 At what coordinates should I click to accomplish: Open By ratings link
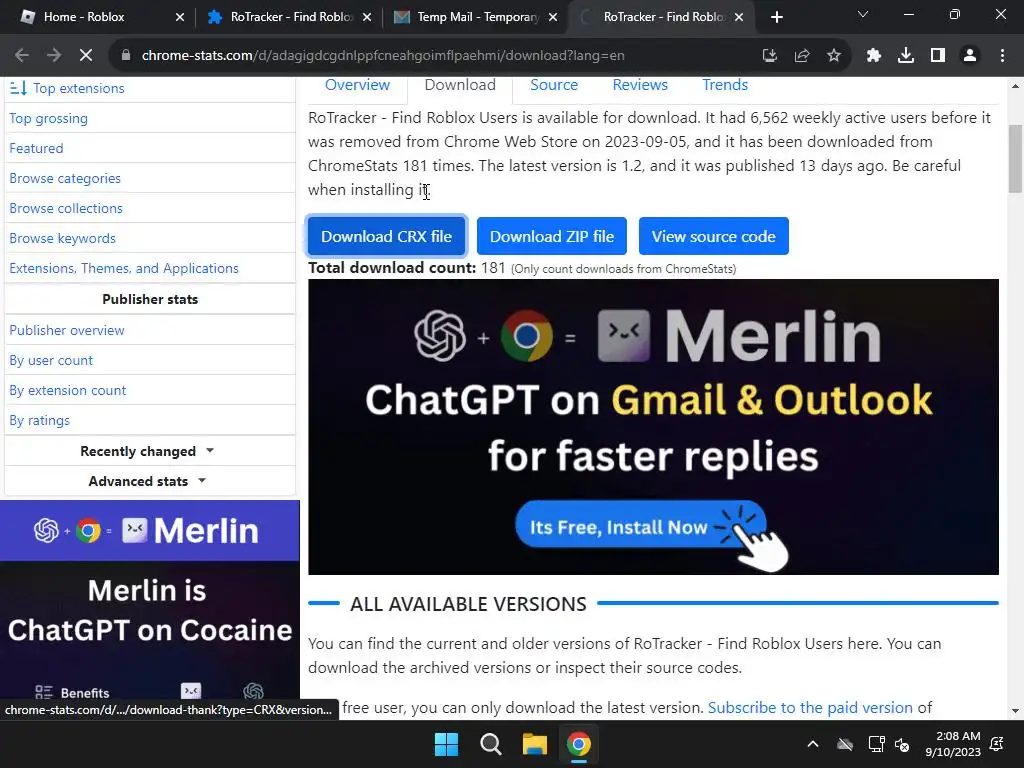39,421
